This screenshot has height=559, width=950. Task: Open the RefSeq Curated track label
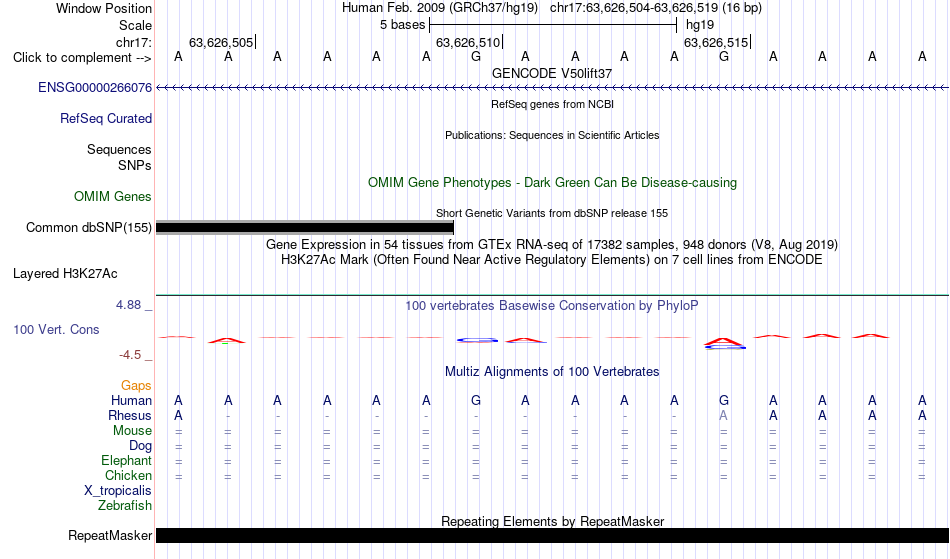point(106,119)
